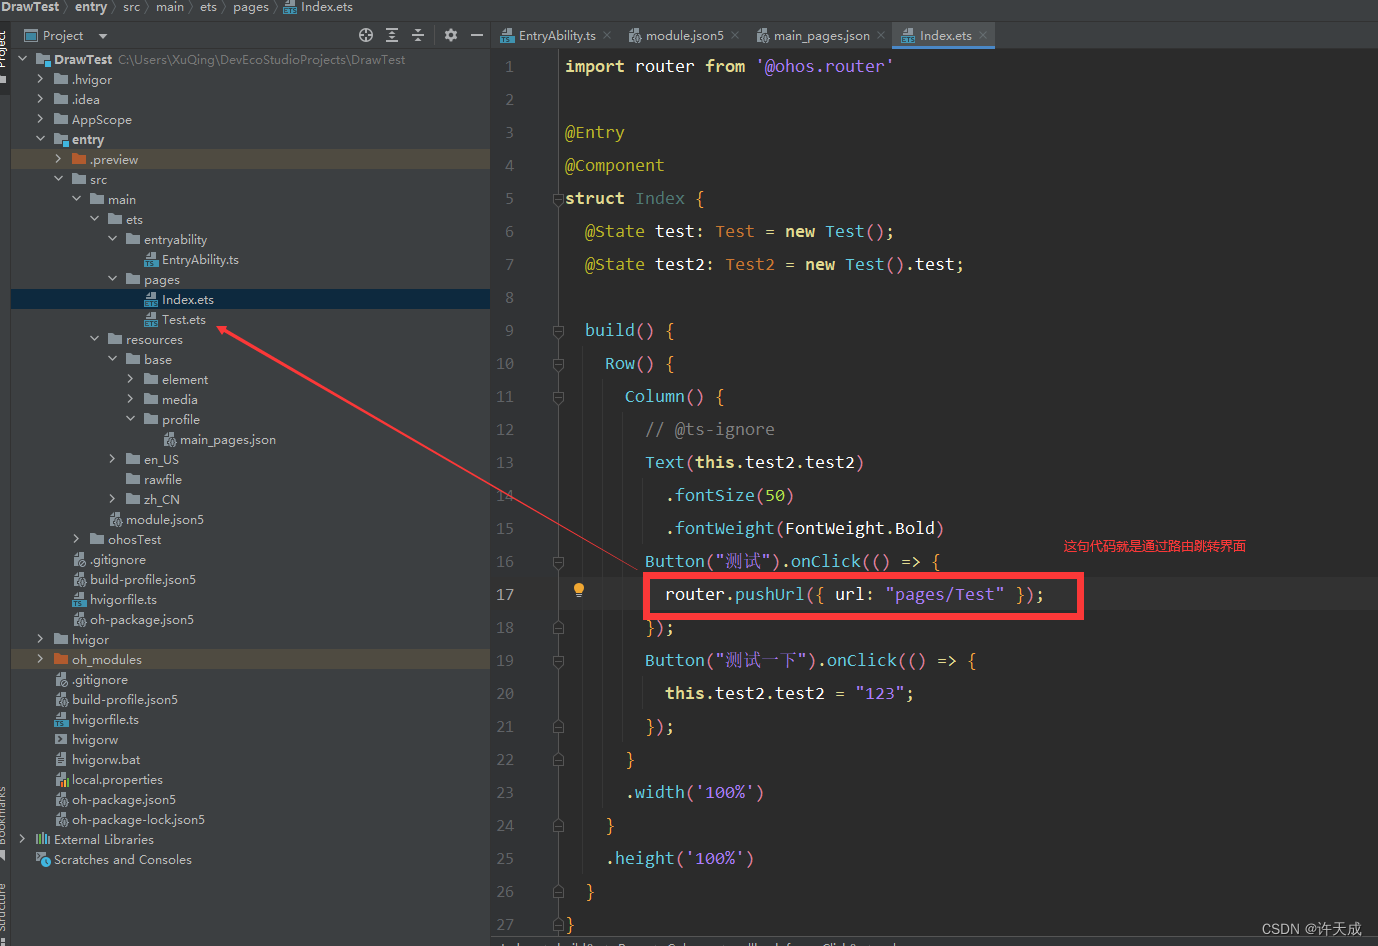Expand the element folder

(x=130, y=379)
